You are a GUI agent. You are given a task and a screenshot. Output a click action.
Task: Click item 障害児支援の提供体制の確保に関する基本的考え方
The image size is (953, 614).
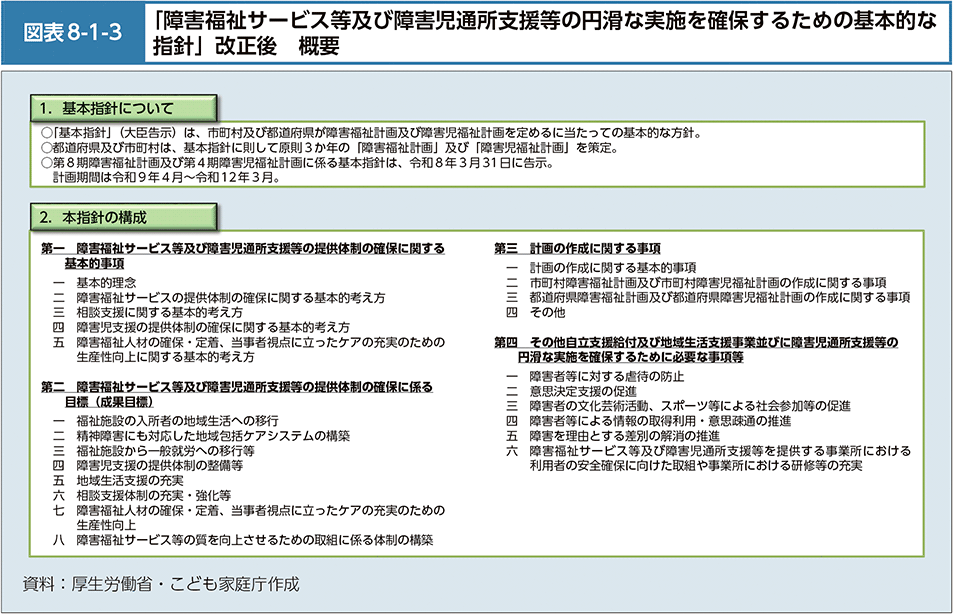[x=213, y=327]
